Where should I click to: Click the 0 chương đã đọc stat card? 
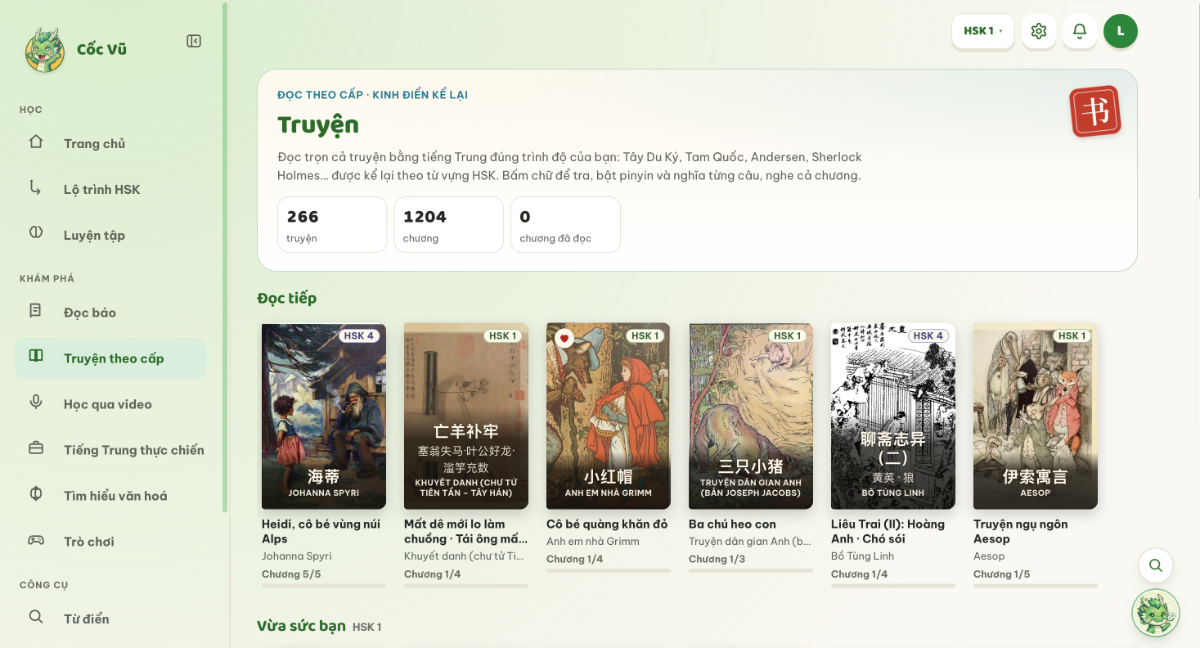point(566,224)
